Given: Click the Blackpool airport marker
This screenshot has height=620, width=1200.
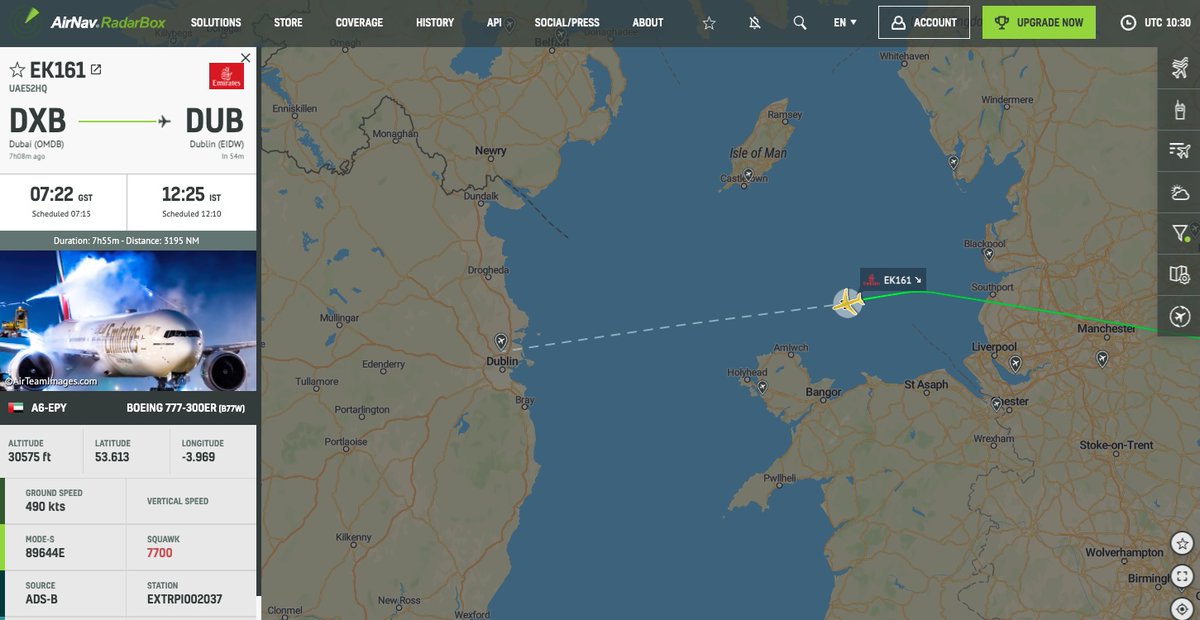Looking at the screenshot, I should (x=991, y=253).
